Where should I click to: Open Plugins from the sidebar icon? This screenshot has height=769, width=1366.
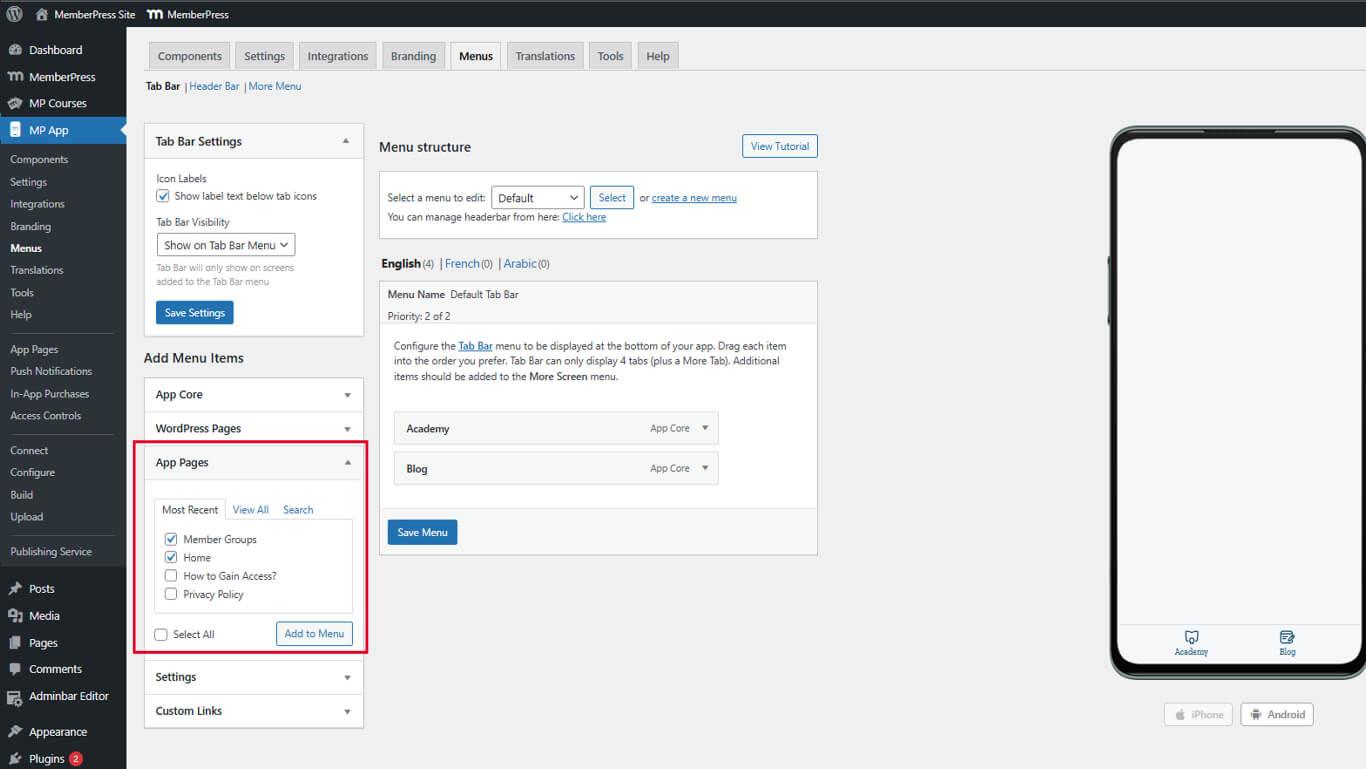(x=15, y=759)
